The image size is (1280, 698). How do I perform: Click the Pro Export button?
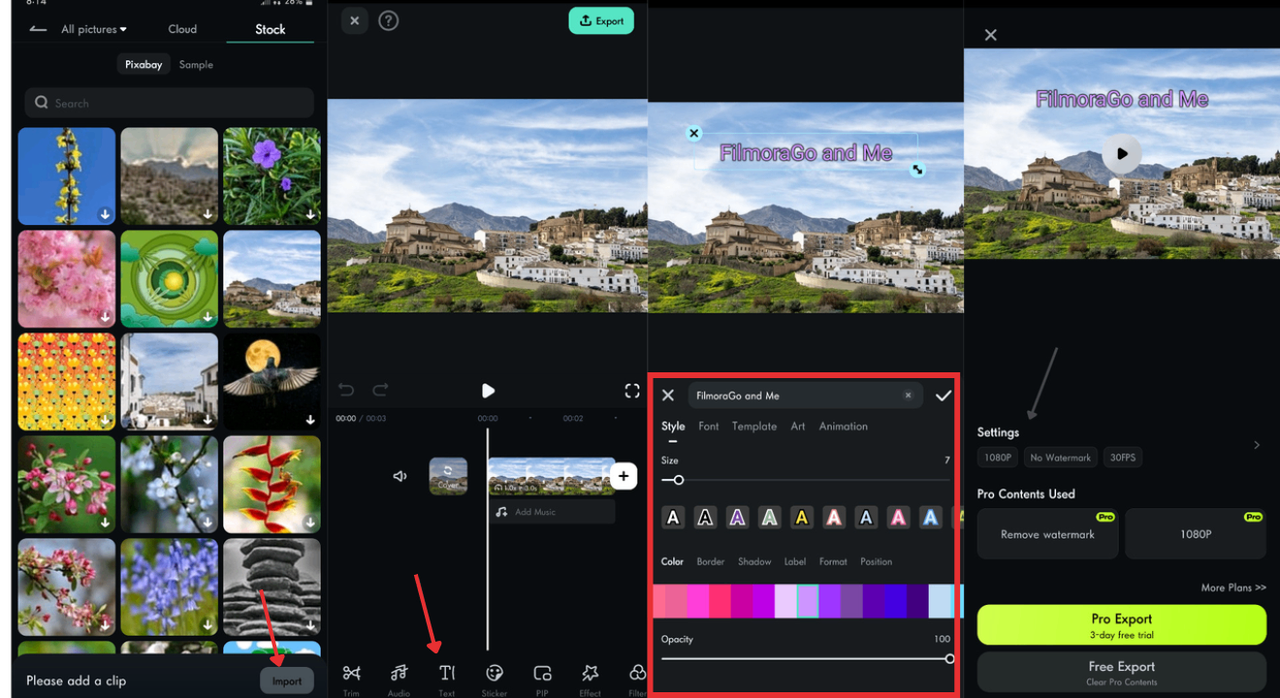[1122, 625]
